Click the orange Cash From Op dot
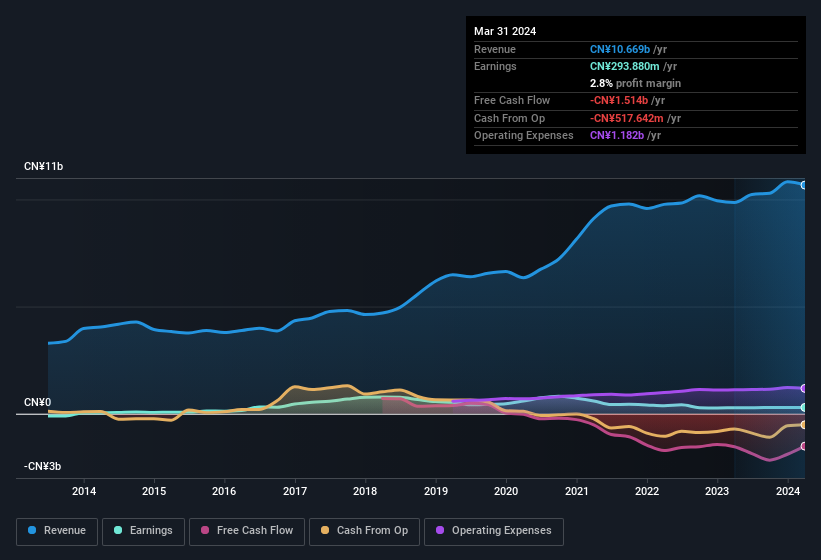Screen dimensions: 821x560 [326, 531]
